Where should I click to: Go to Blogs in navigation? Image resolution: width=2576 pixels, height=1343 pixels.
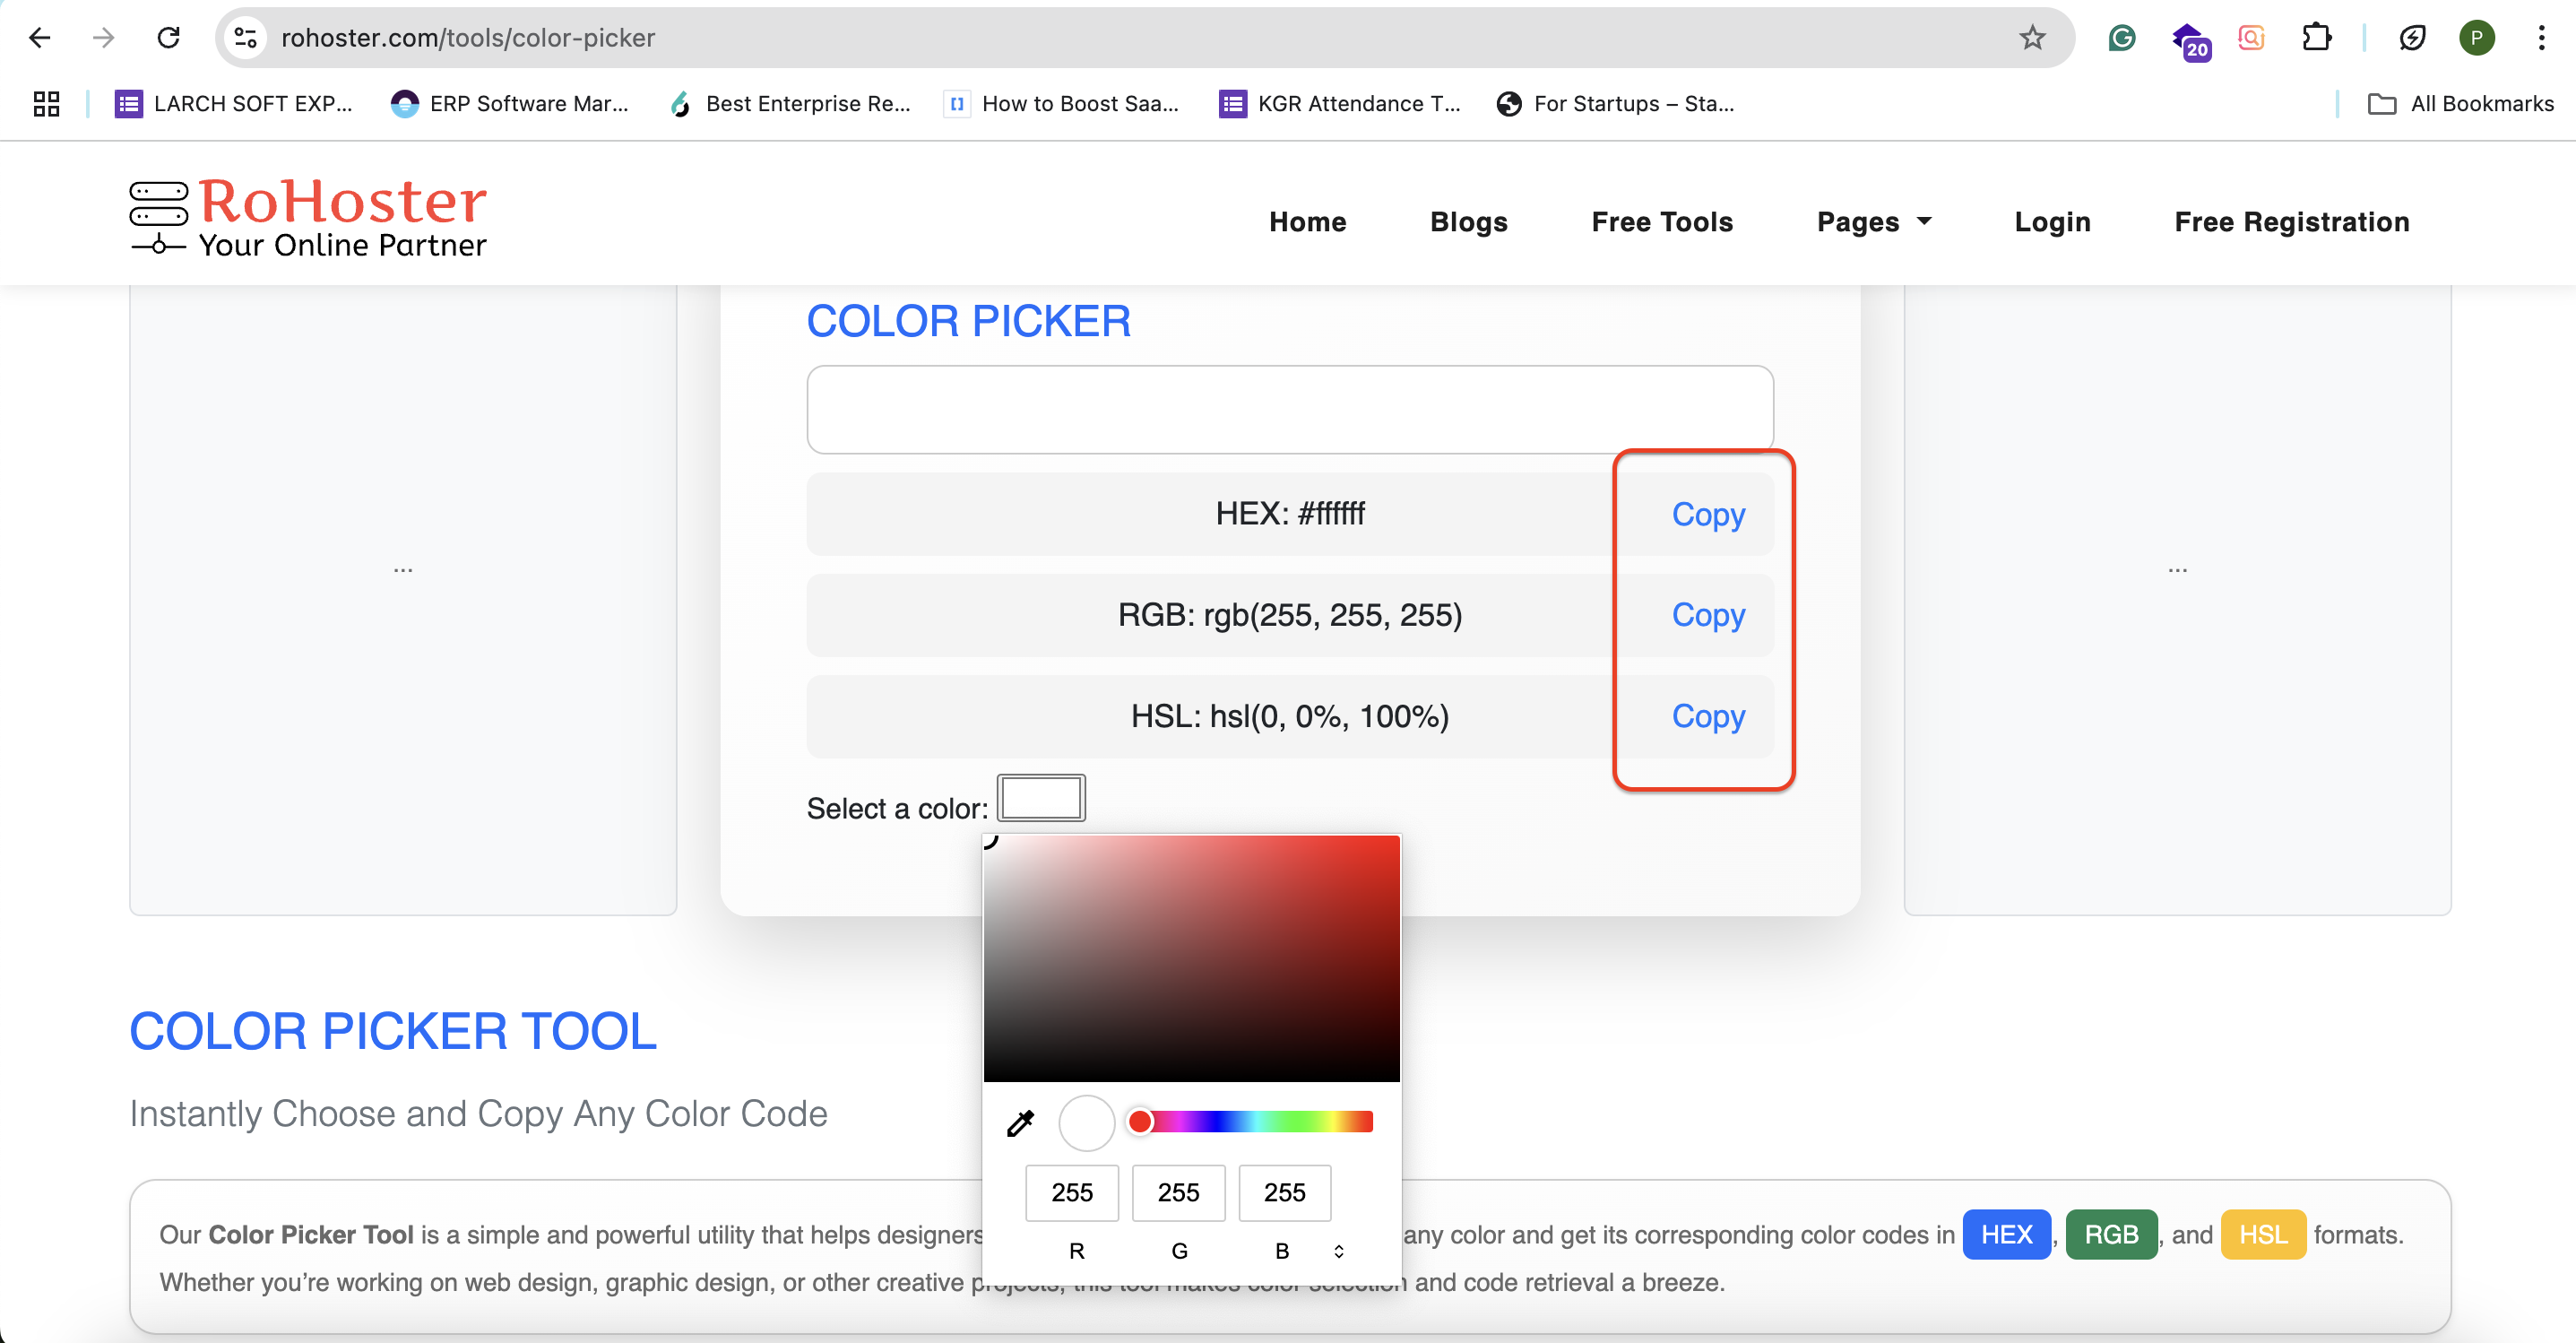[1468, 222]
